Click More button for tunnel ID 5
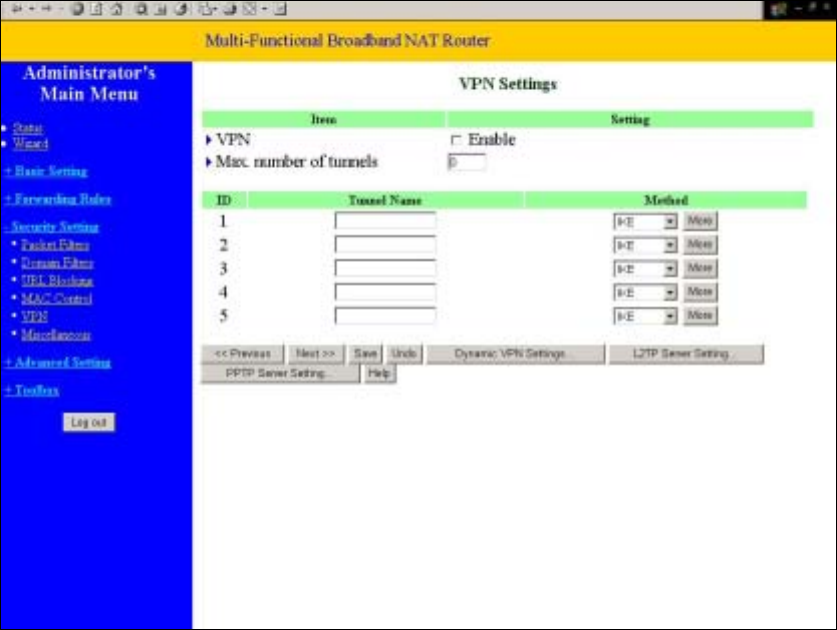Screen dimensions: 837x630 point(700,316)
